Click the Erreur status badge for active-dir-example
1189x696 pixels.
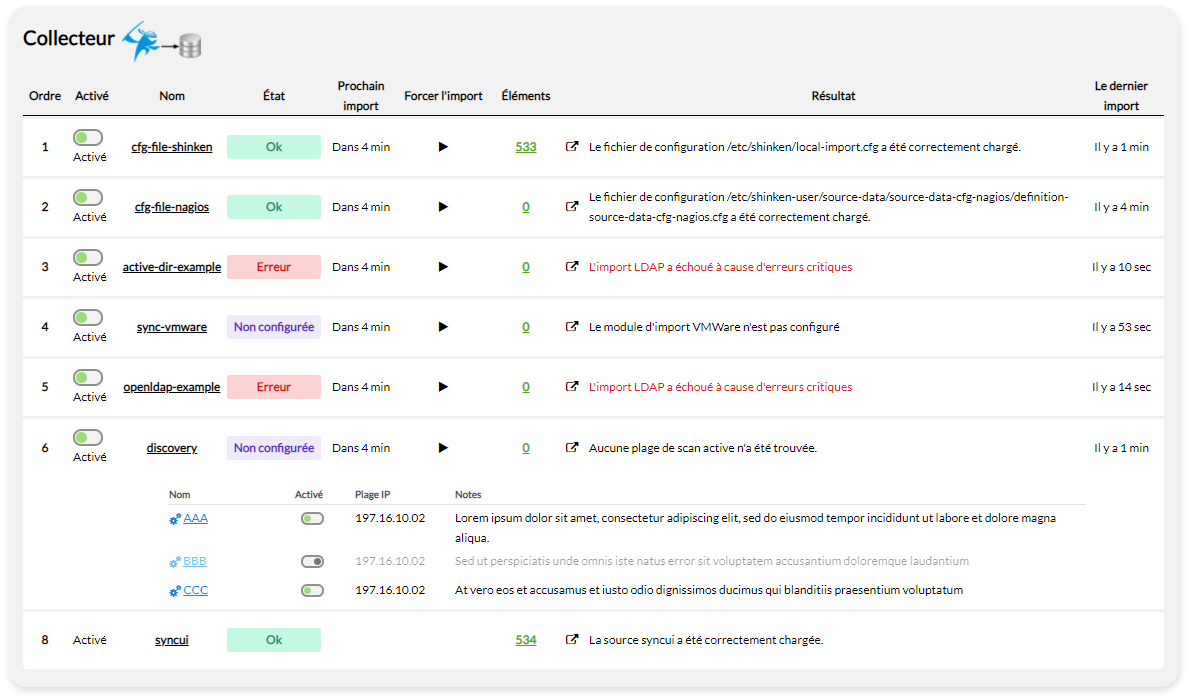pyautogui.click(x=274, y=267)
